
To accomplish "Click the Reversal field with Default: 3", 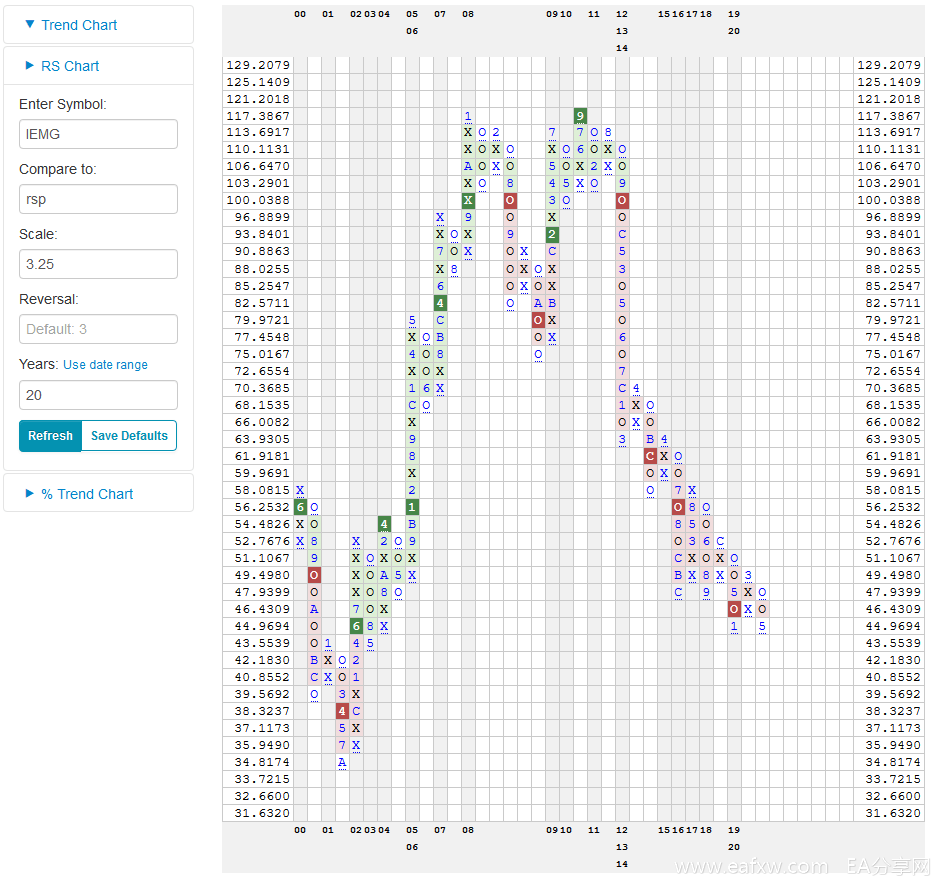I will (98, 329).
